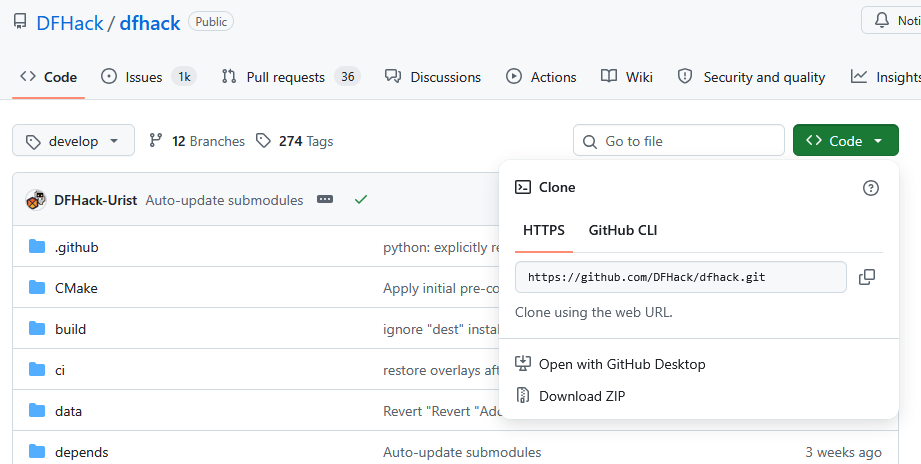Open the depends folder
Image resolution: width=921 pixels, height=464 pixels.
pos(82,453)
